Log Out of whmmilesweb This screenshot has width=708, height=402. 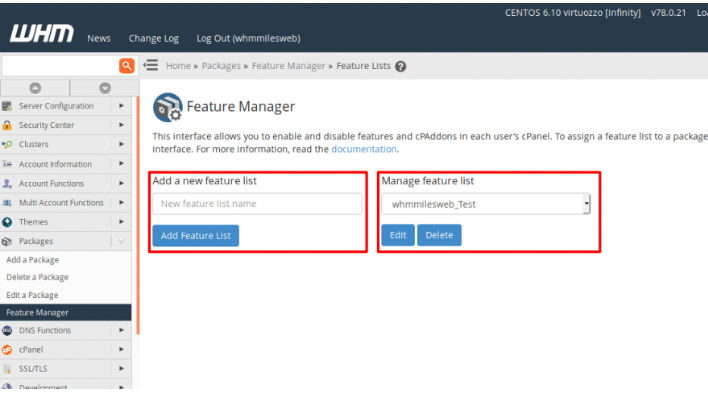coord(248,38)
